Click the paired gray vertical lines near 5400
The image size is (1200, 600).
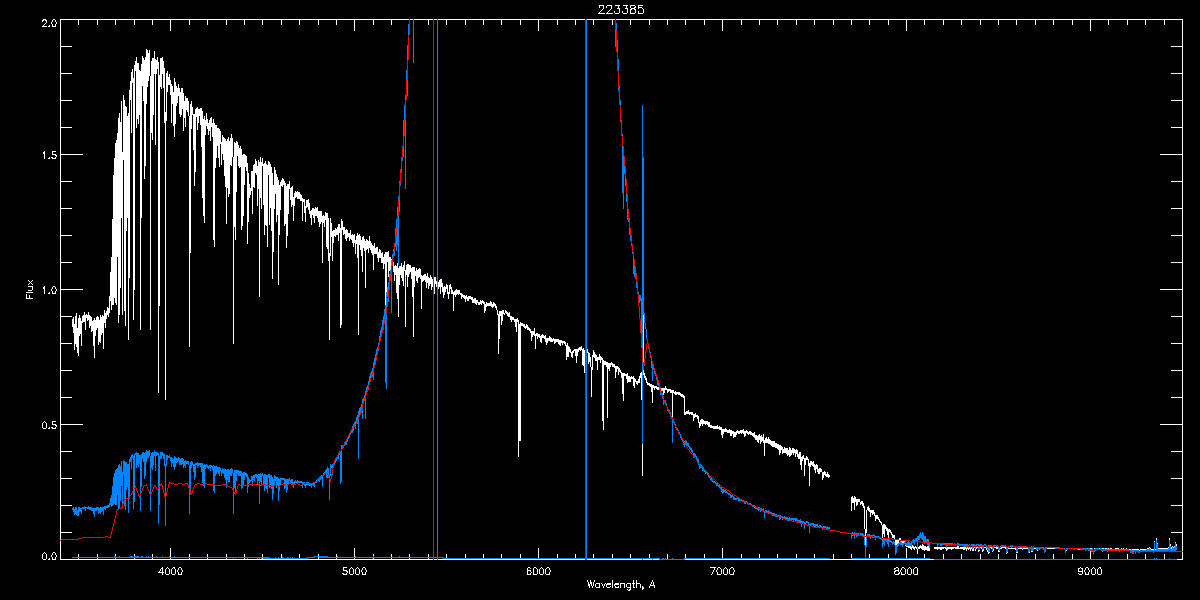click(x=435, y=300)
